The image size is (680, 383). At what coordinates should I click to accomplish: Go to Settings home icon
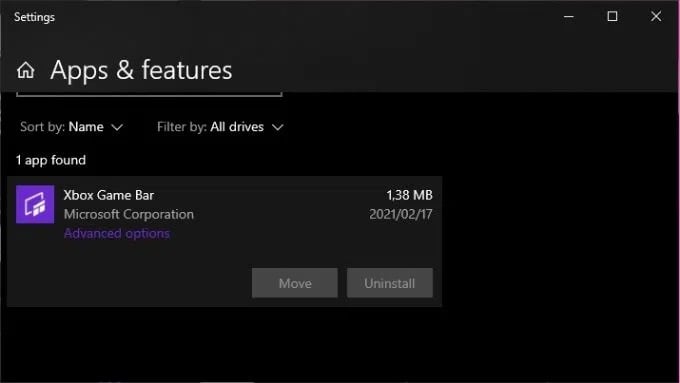coord(26,70)
